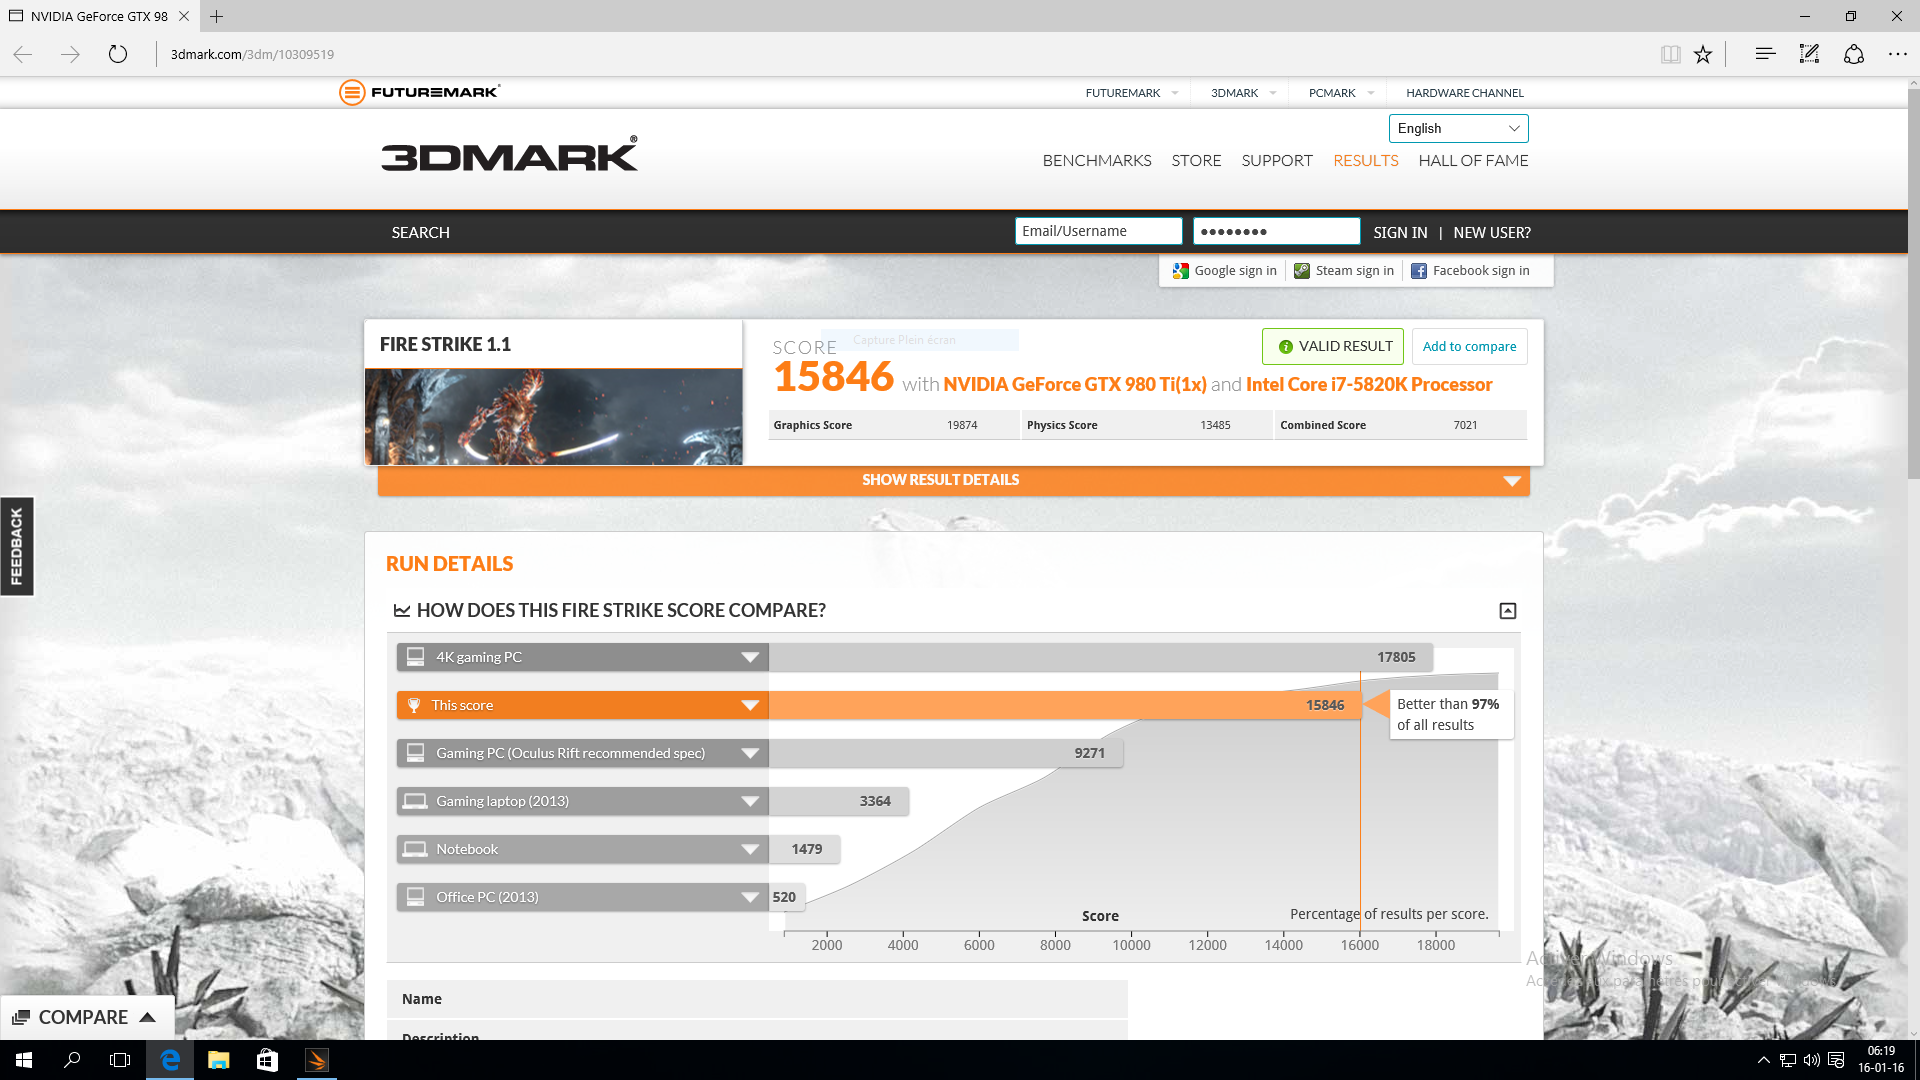Click the Email/Username input field

pos(1098,231)
